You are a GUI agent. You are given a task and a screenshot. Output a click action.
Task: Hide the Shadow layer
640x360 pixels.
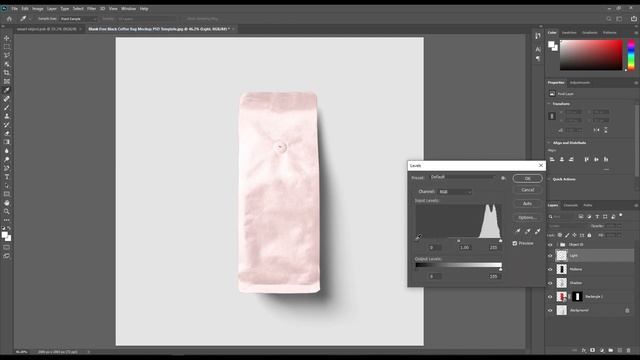tap(550, 283)
